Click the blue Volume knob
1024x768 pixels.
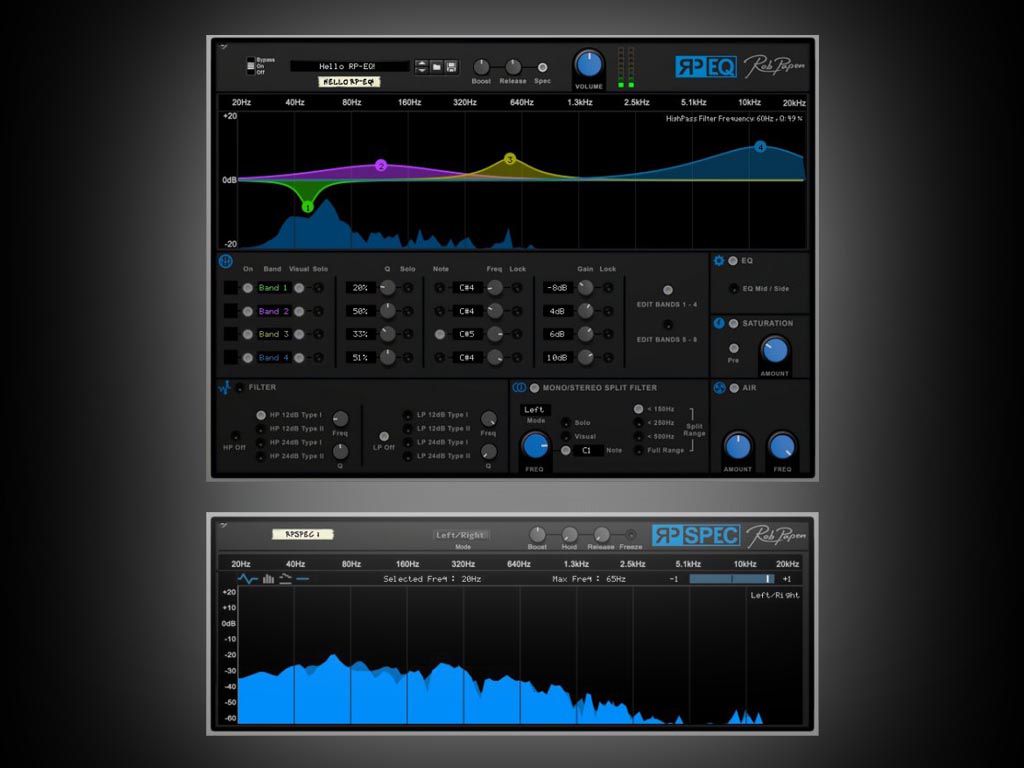click(588, 65)
